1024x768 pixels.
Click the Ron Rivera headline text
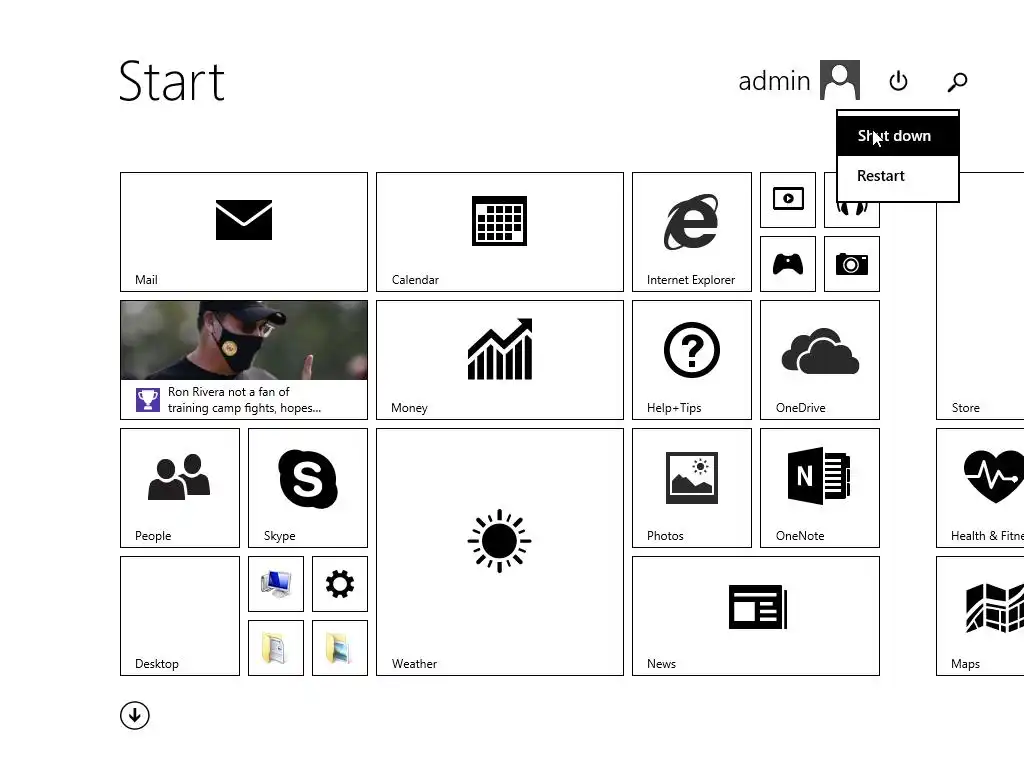point(244,400)
